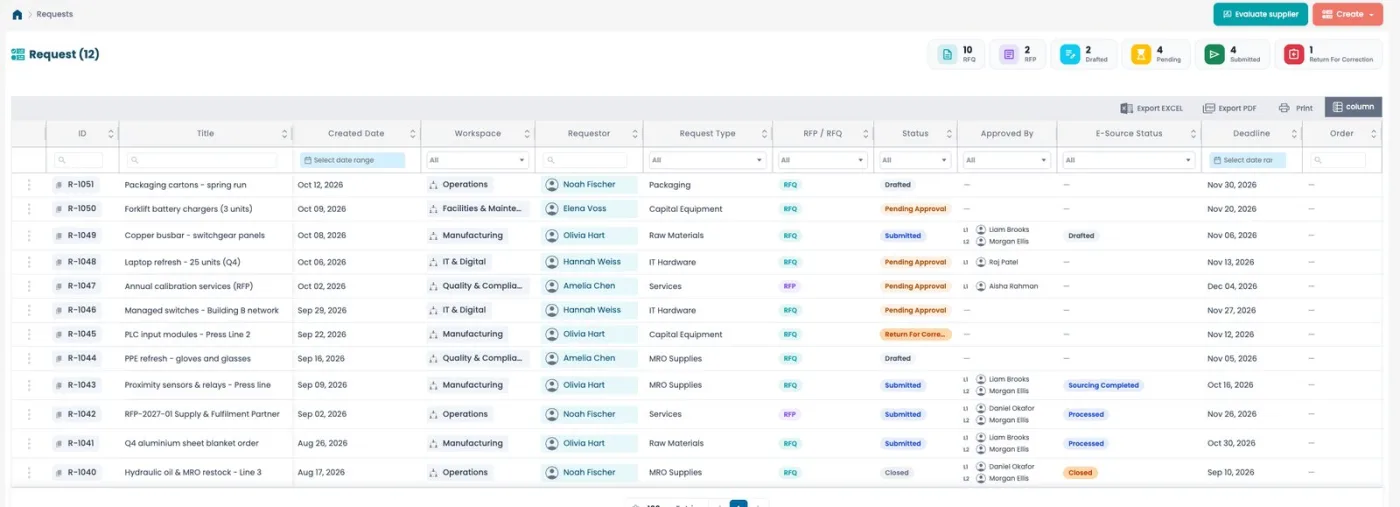Click the Evaluate supplier button
This screenshot has width=1400, height=507.
[x=1260, y=14]
